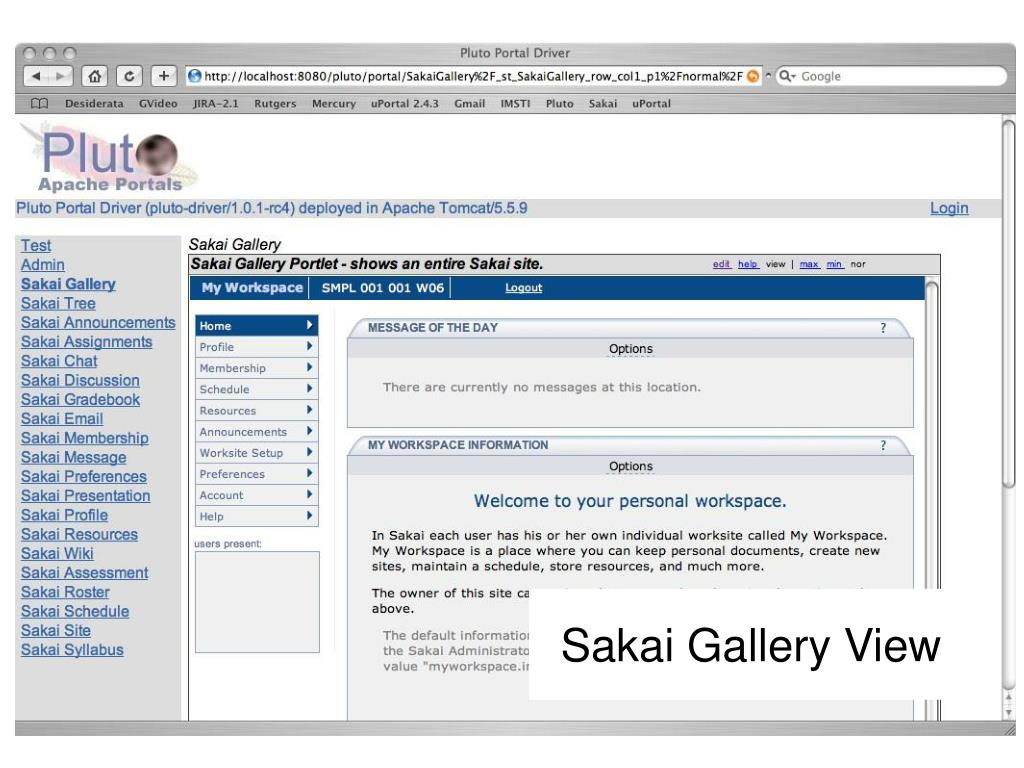The image size is (1024, 768).
Task: Select Worksite Setup in the workspace menu
Action: pyautogui.click(x=257, y=453)
